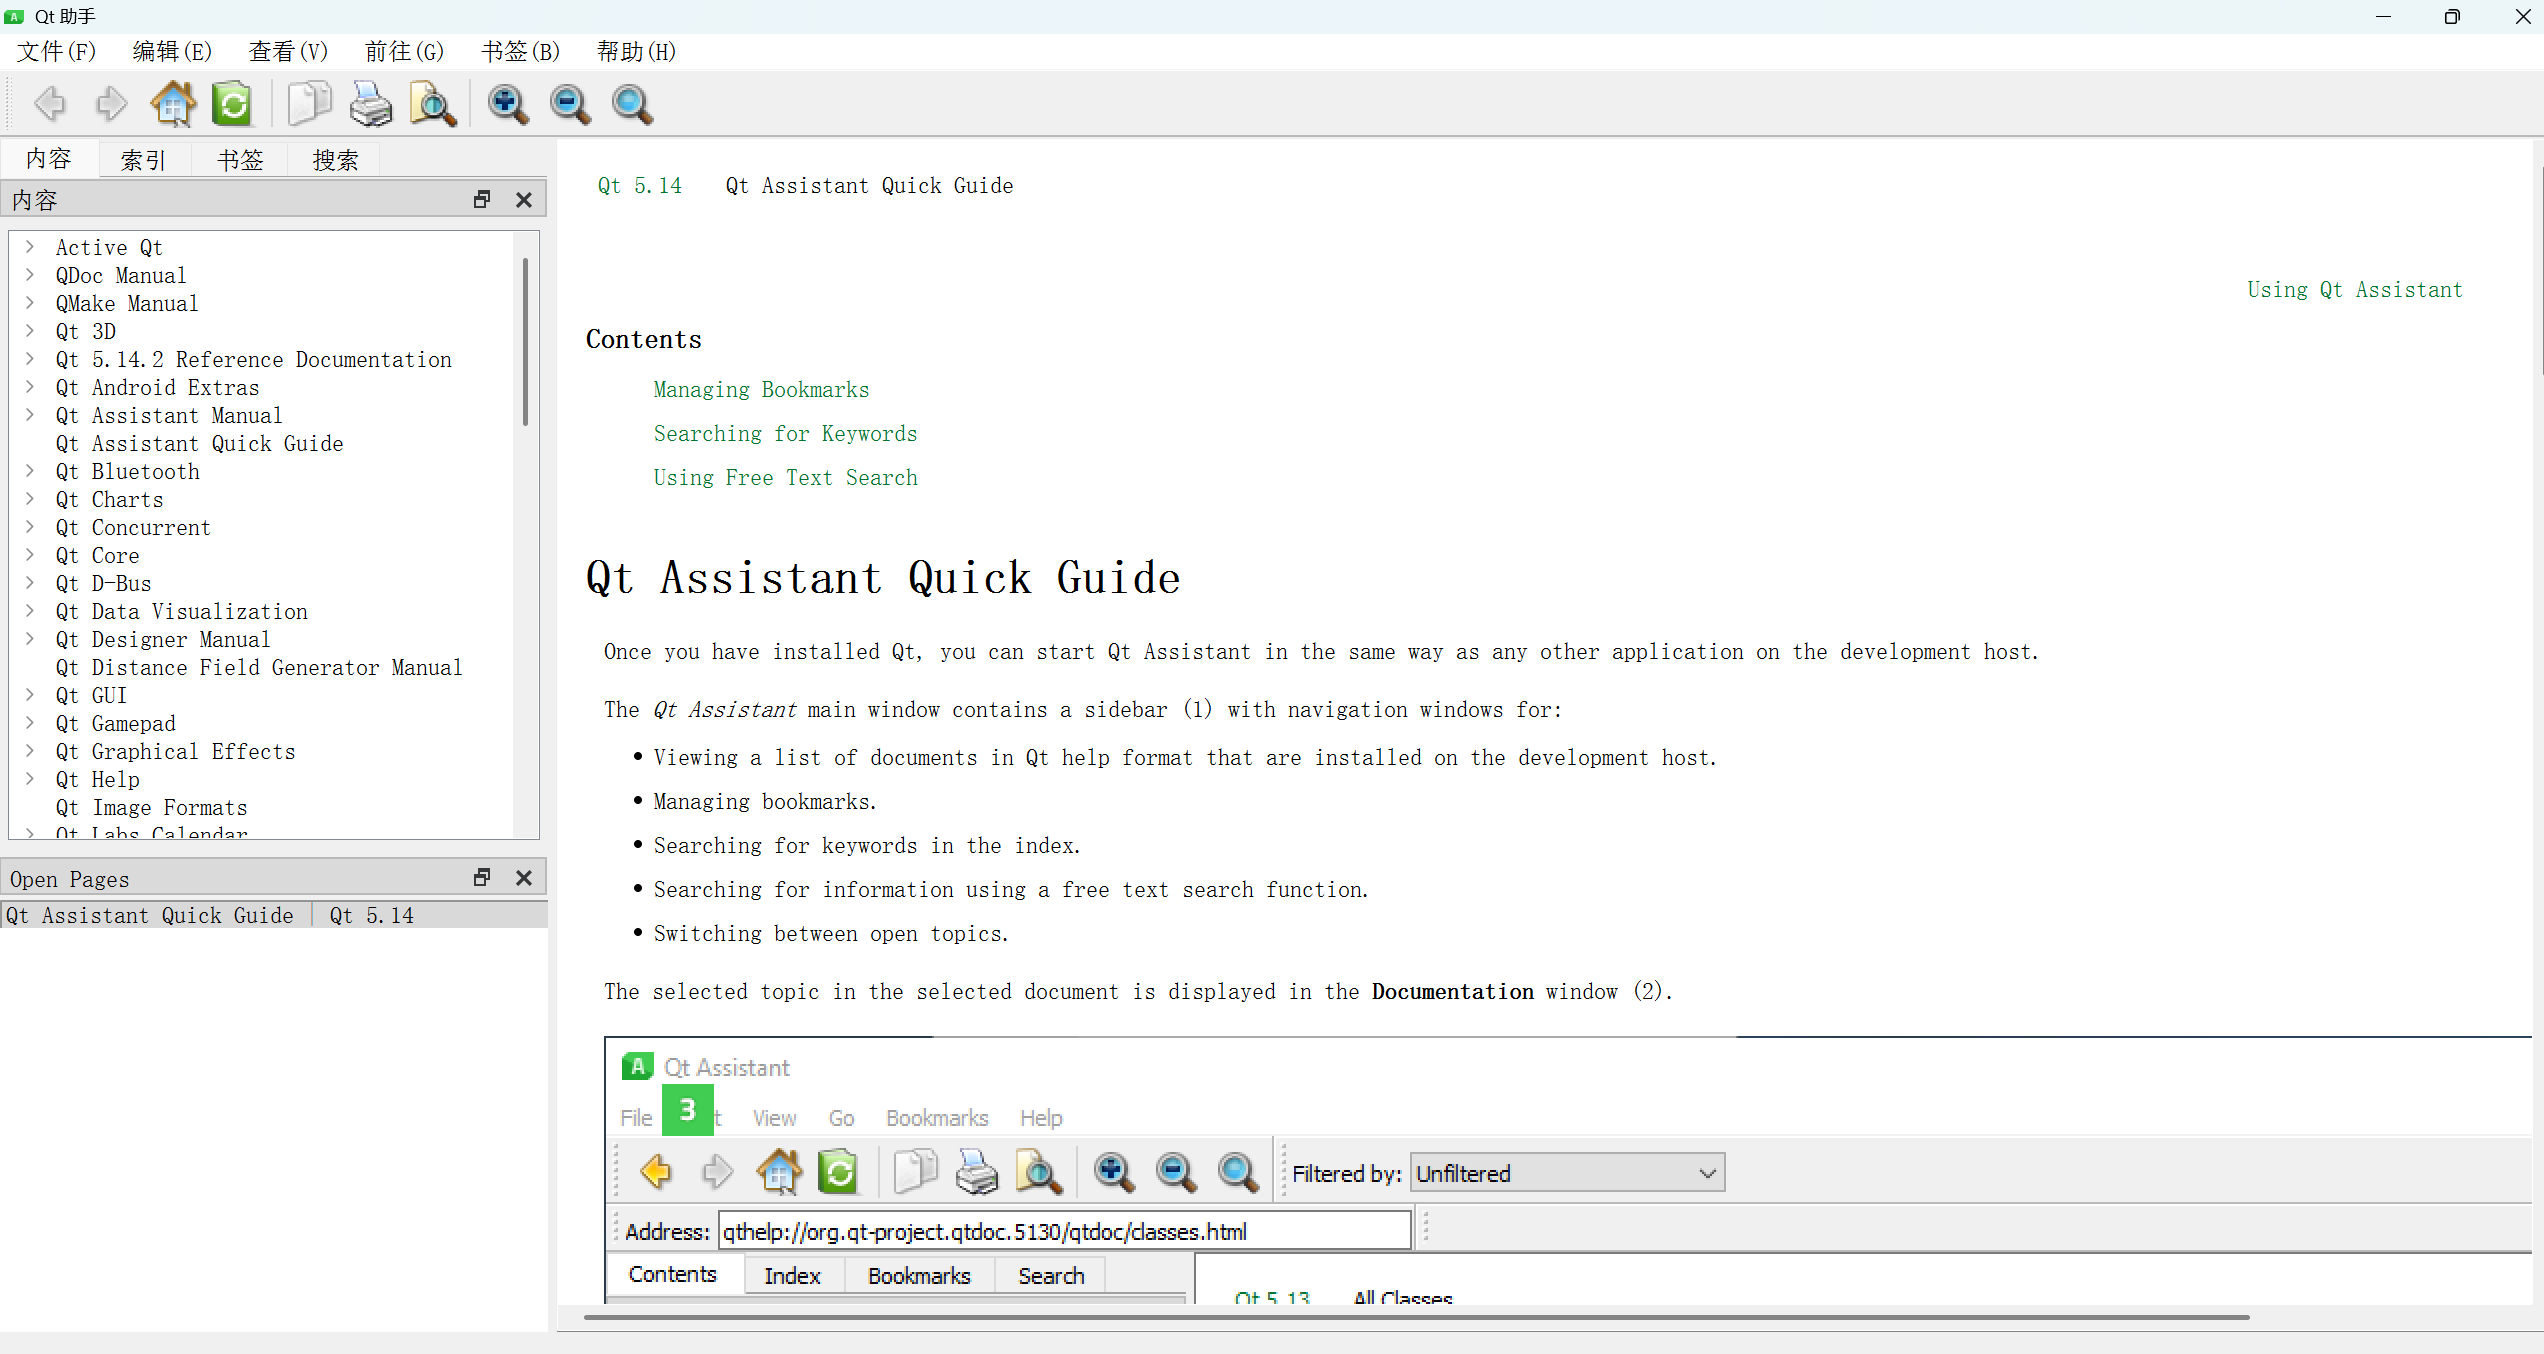Jump to Using Free Text Search section
Screen dimensions: 2544x1354
785,477
